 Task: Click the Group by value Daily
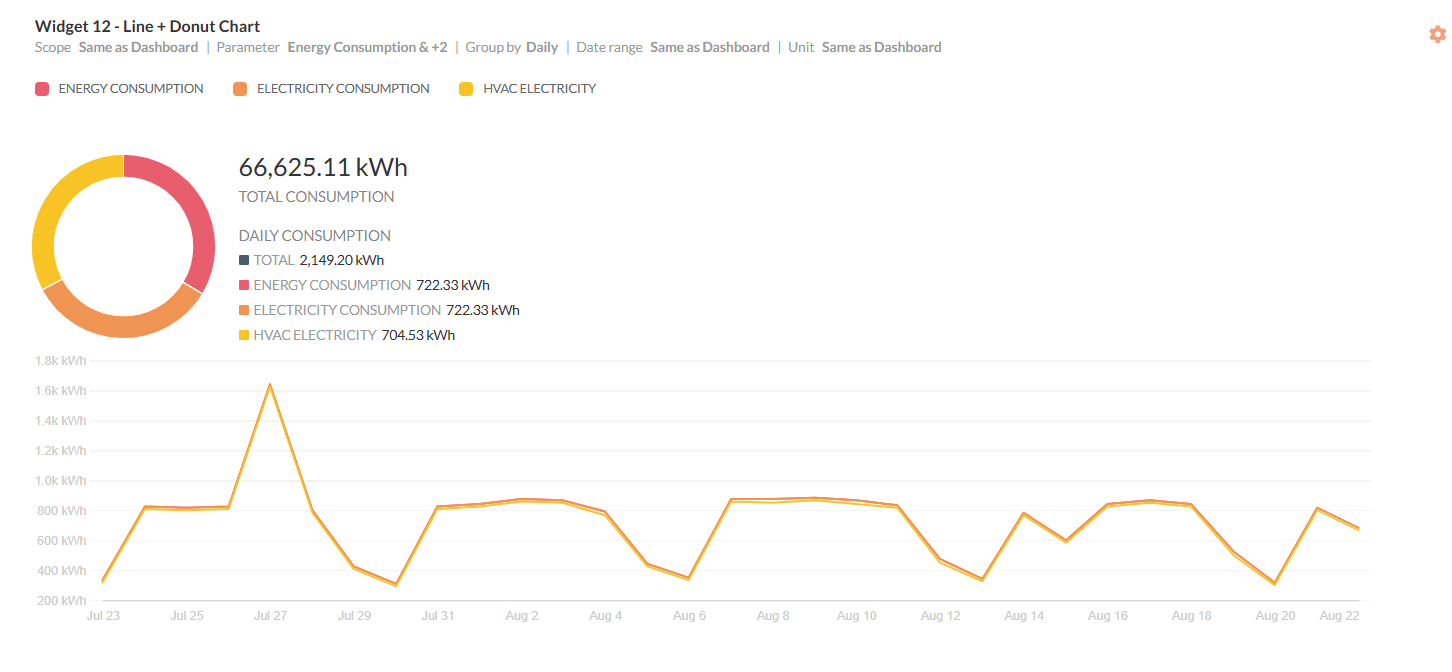tap(542, 47)
